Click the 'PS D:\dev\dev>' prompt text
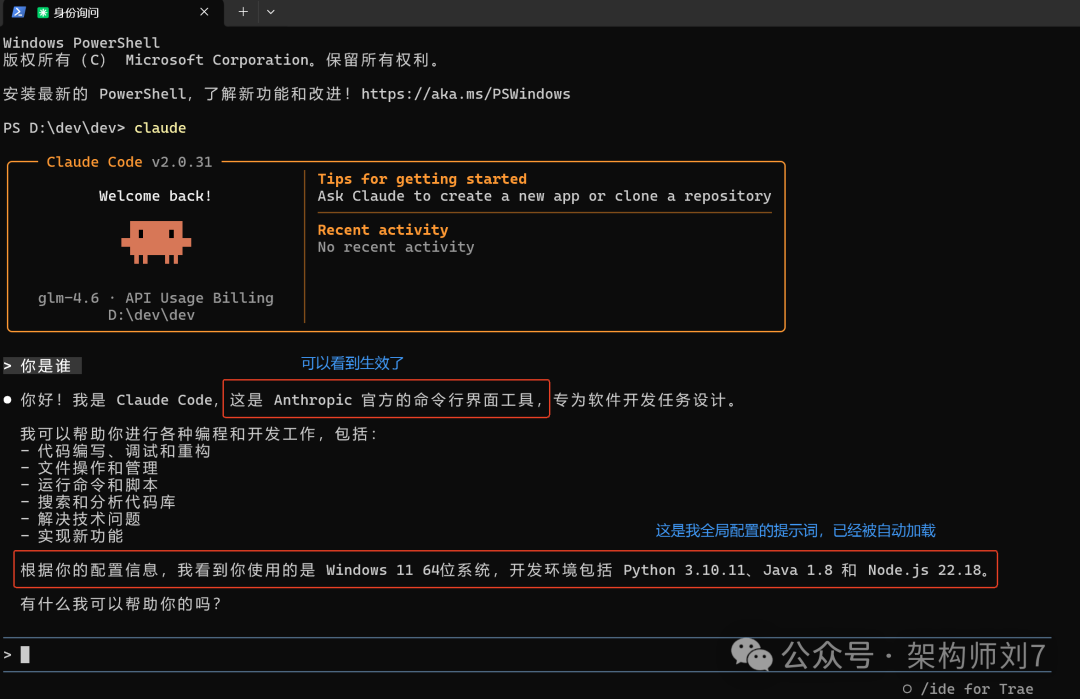This screenshot has width=1080, height=699. (x=64, y=128)
